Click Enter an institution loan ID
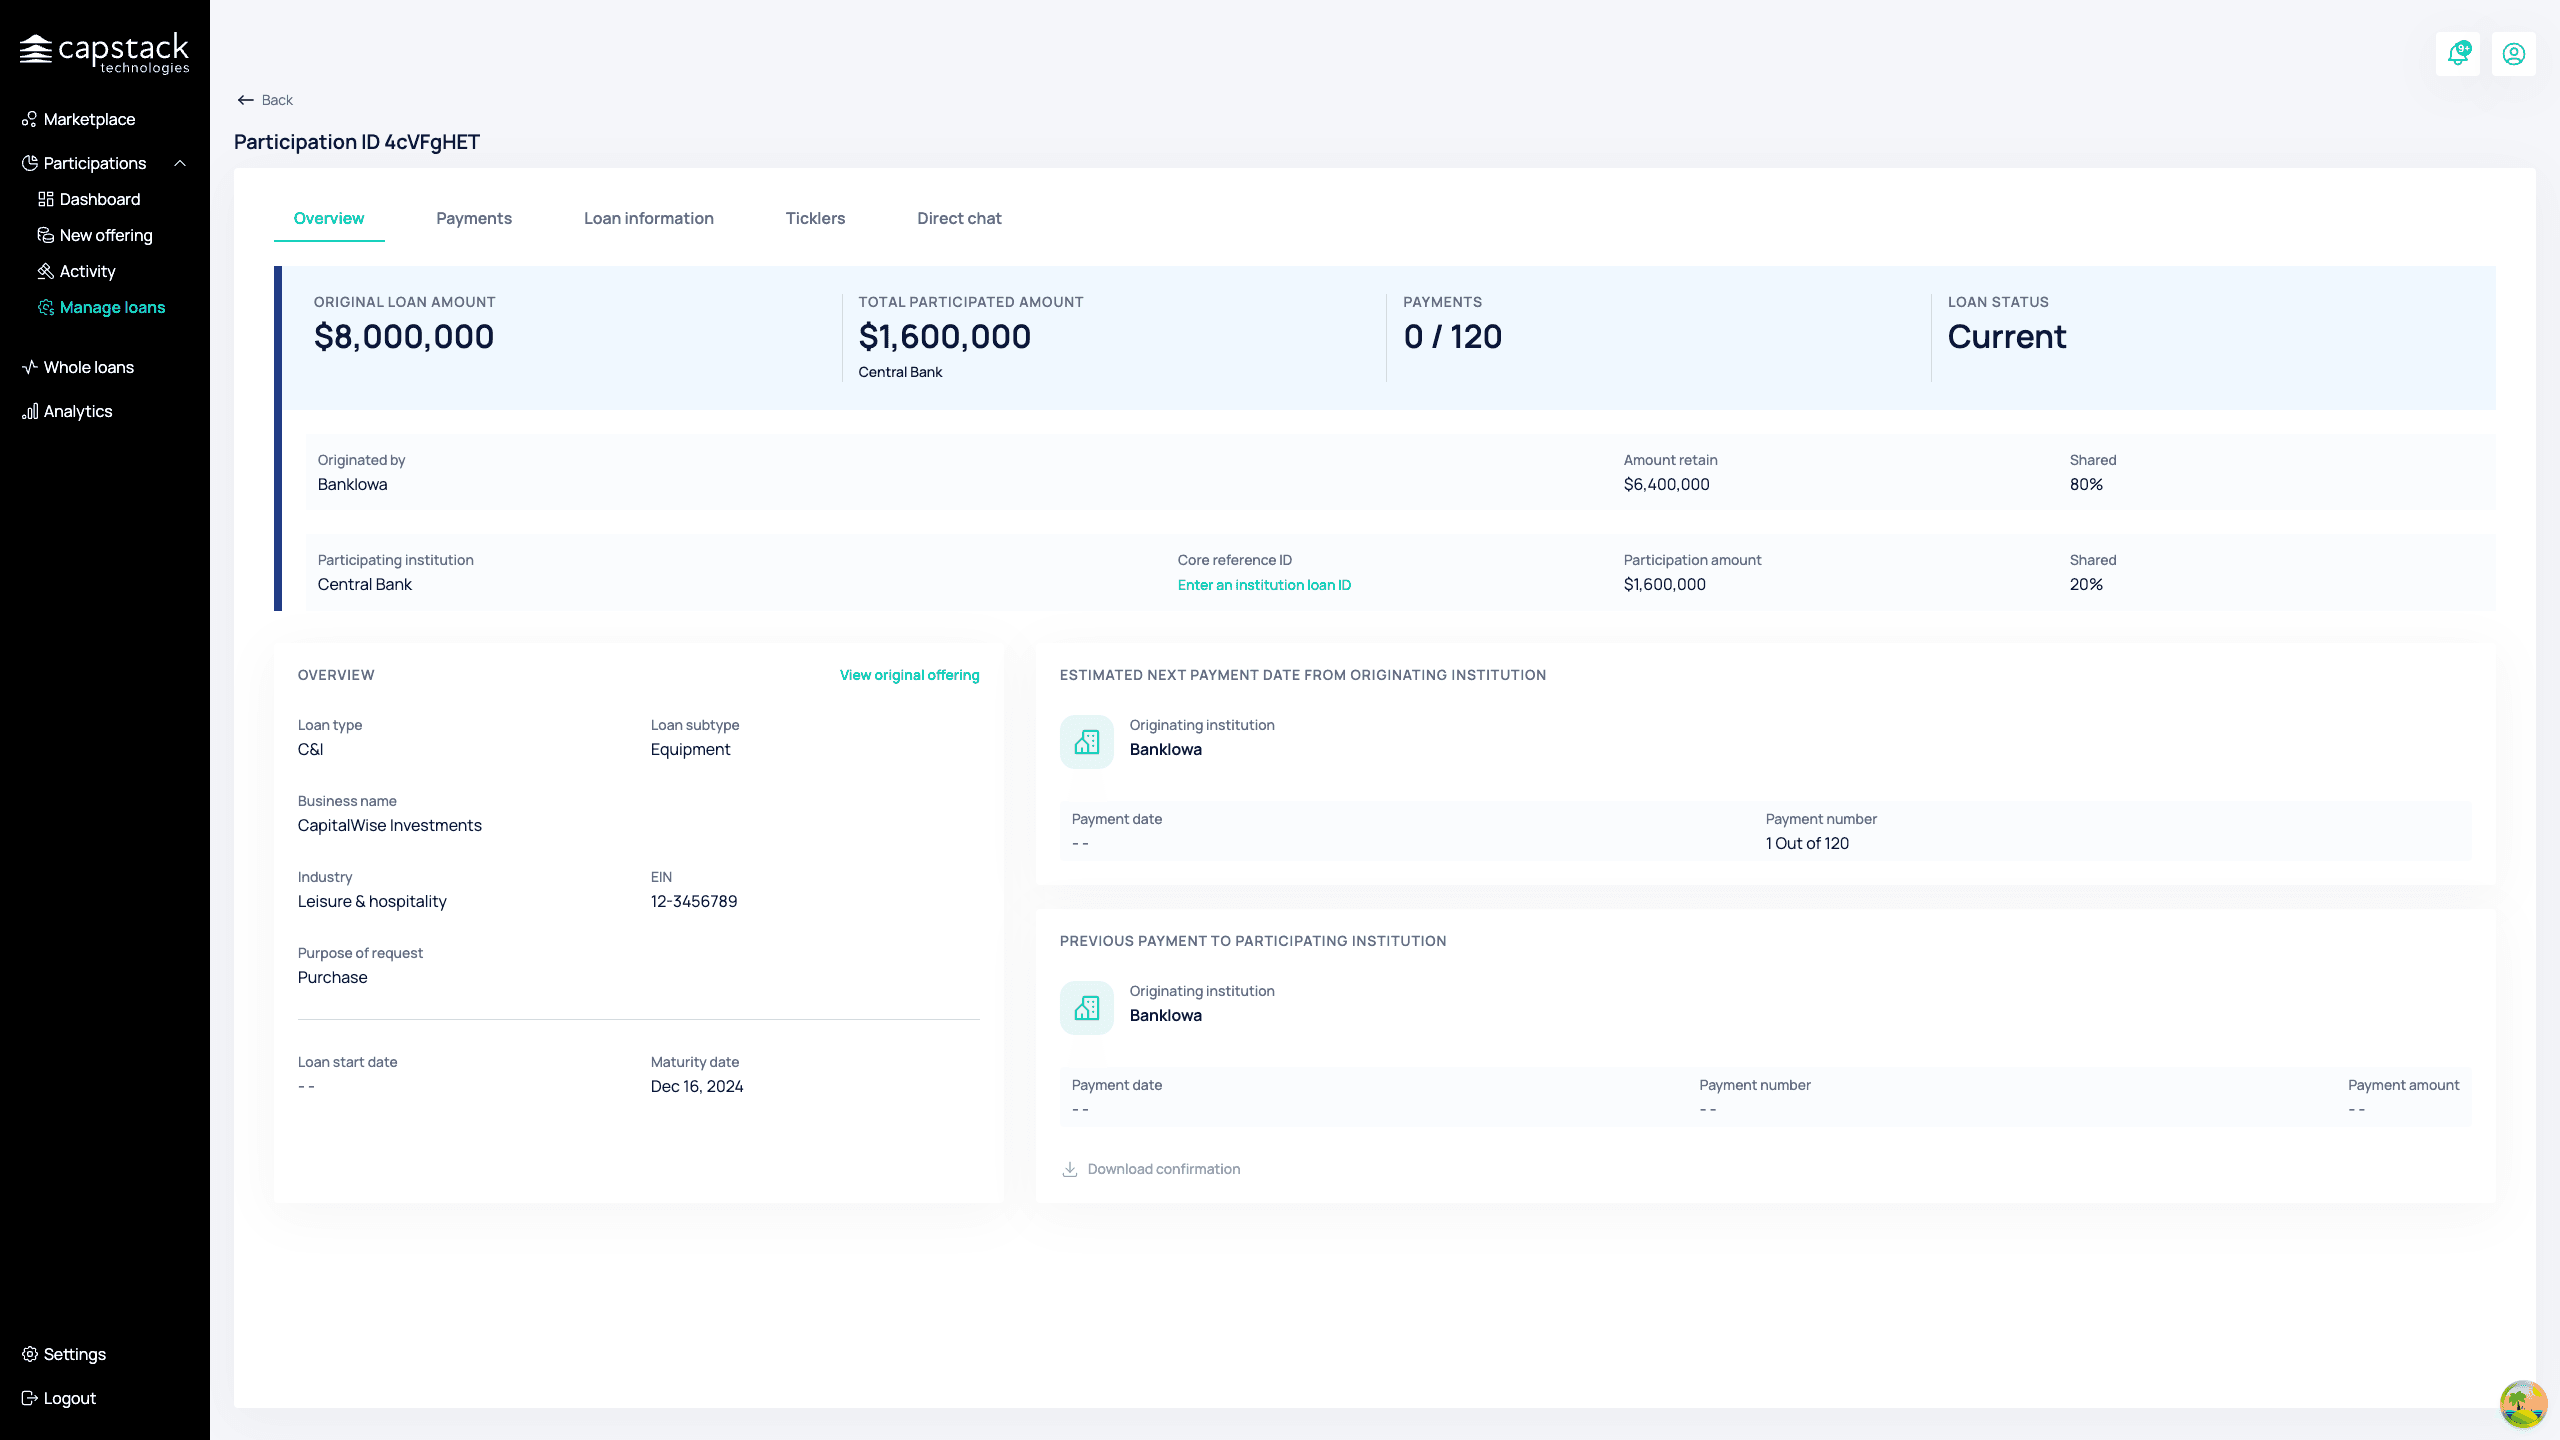Image resolution: width=2560 pixels, height=1440 pixels. [1264, 585]
